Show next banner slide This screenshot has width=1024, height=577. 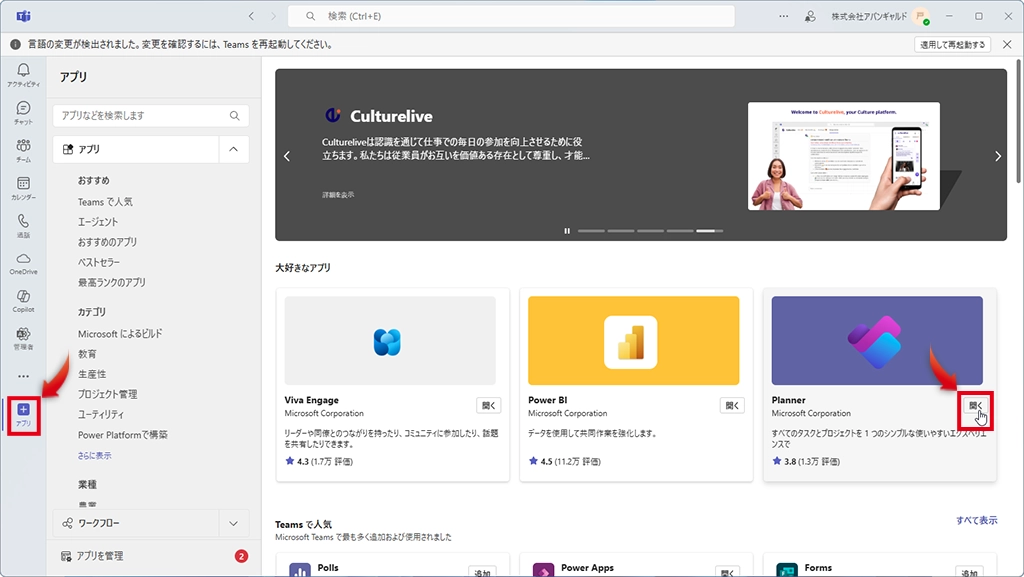click(x=997, y=156)
